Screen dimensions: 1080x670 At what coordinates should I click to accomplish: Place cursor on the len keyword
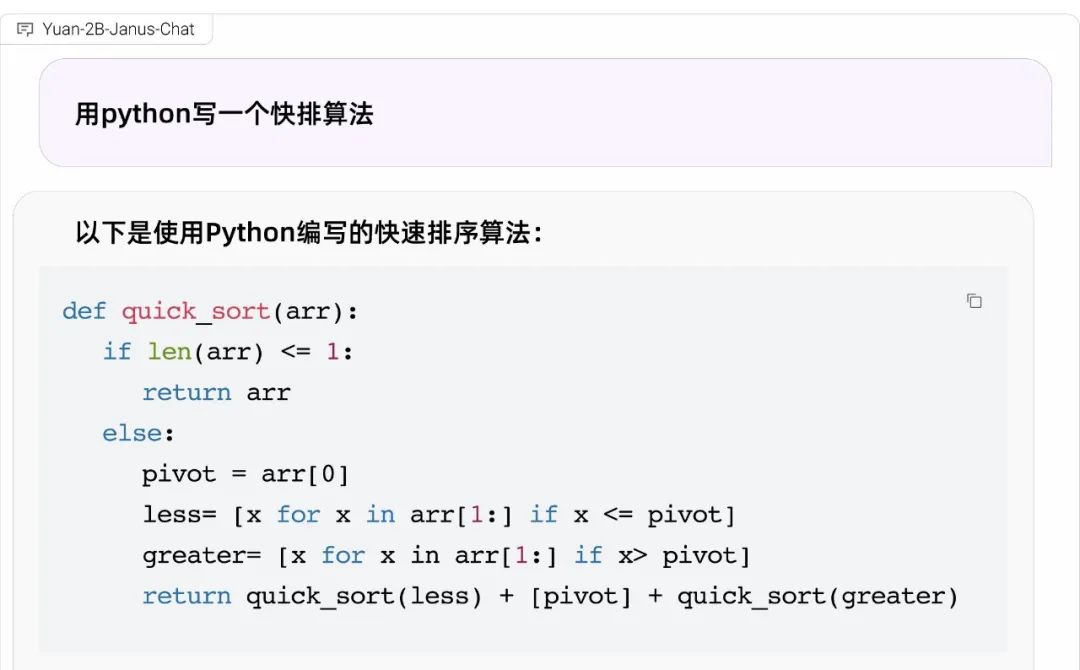169,352
